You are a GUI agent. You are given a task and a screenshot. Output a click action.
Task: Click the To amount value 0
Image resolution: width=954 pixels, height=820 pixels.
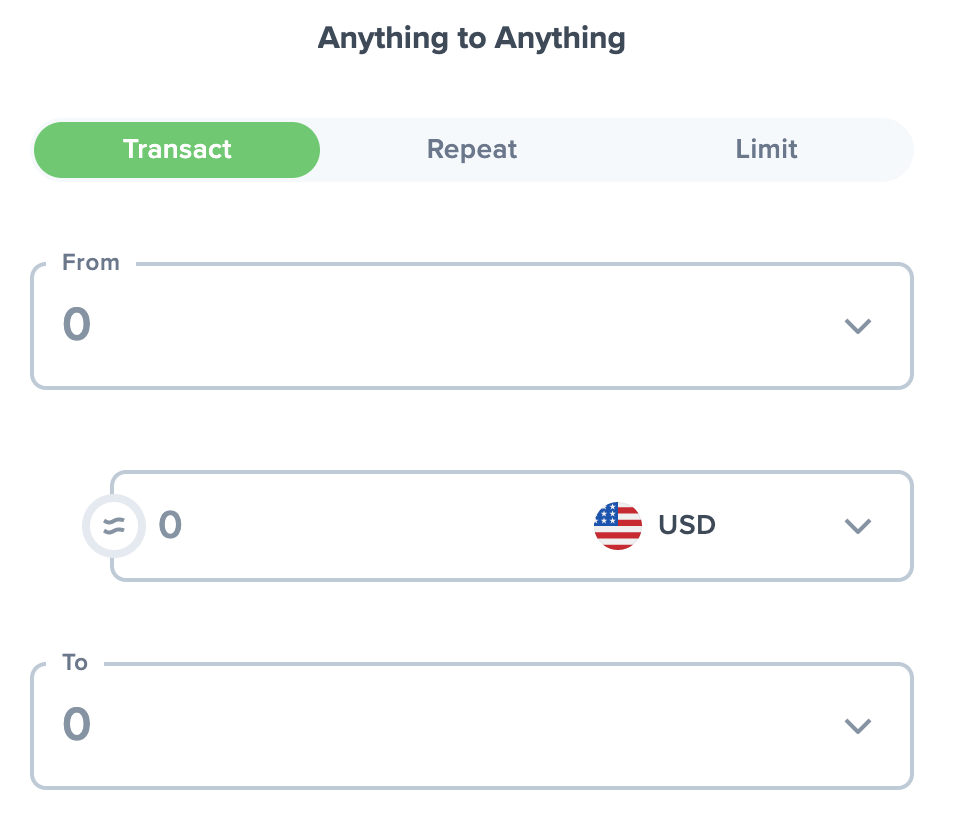tap(77, 725)
